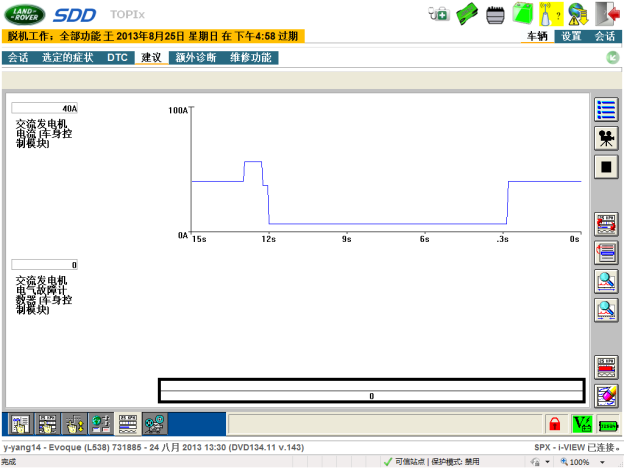Click the video camera record icon
This screenshot has width=624, height=468.
click(x=606, y=138)
